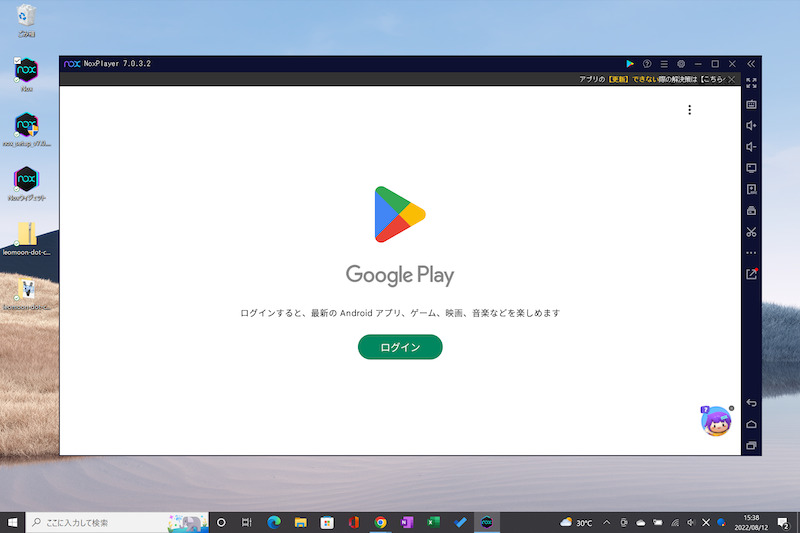This screenshot has width=800, height=533.
Task: Open Google Play shortcut in Nox title bar
Action: click(630, 64)
